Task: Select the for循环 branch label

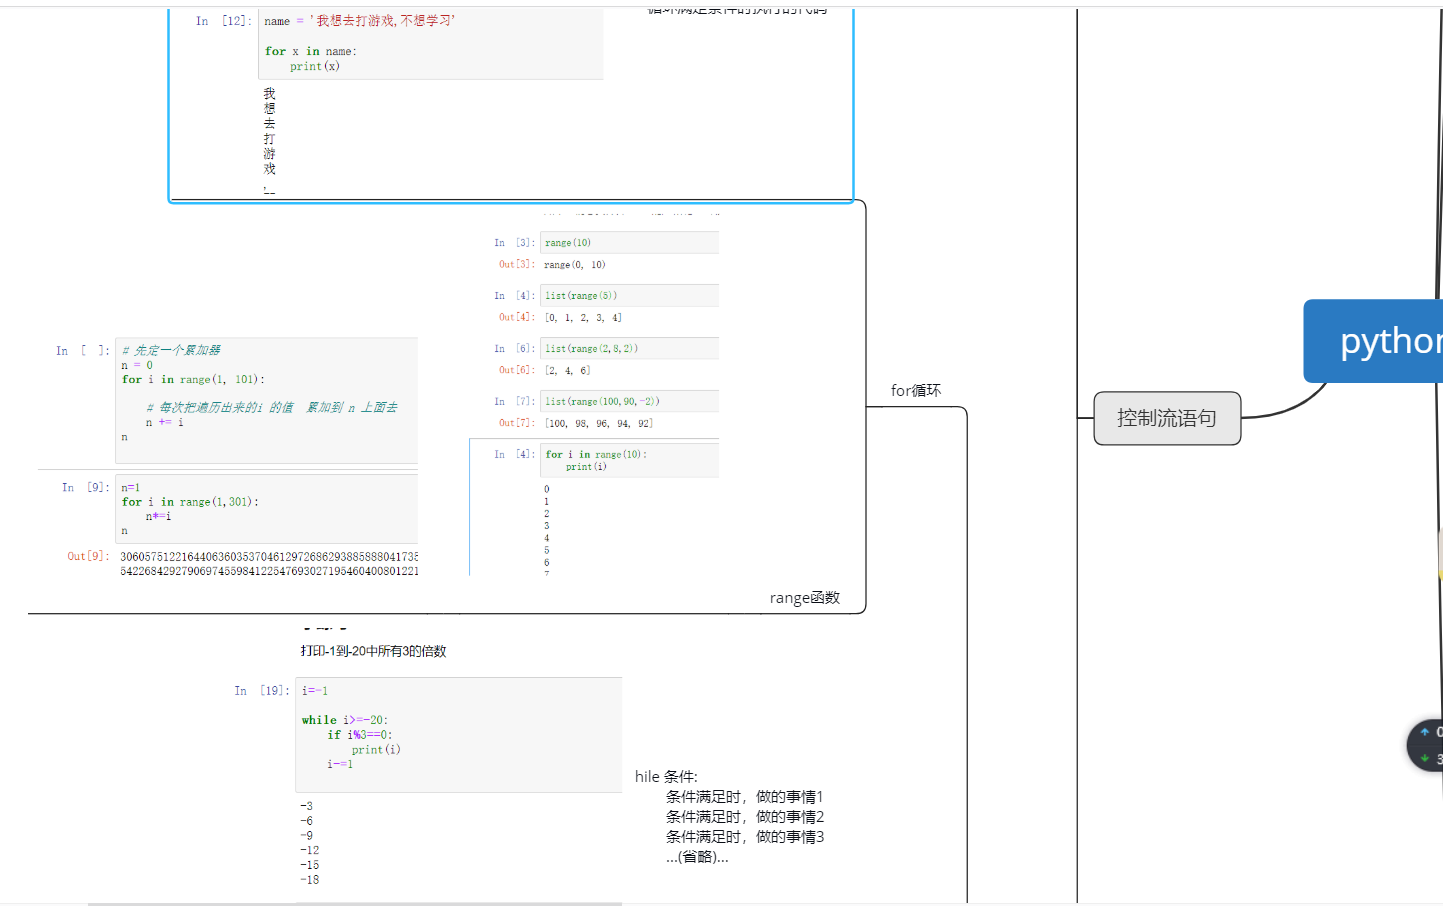Action: click(915, 390)
